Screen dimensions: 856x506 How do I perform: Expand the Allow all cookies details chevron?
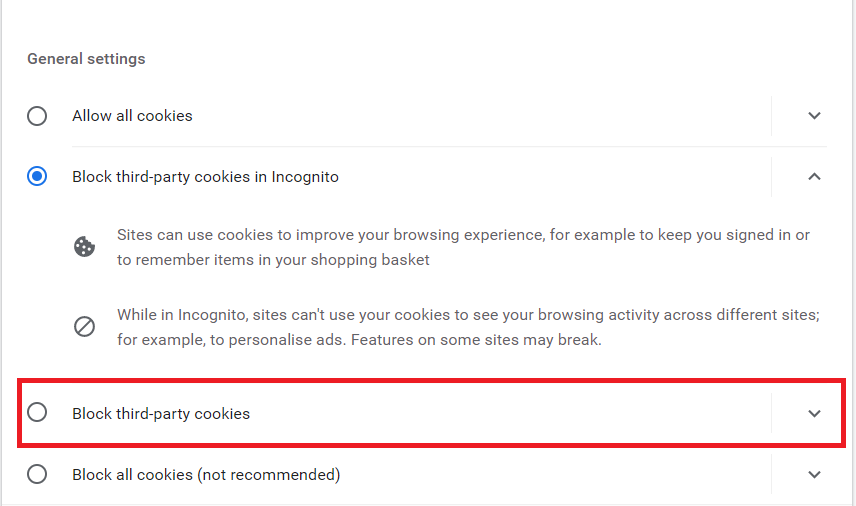pyautogui.click(x=814, y=116)
